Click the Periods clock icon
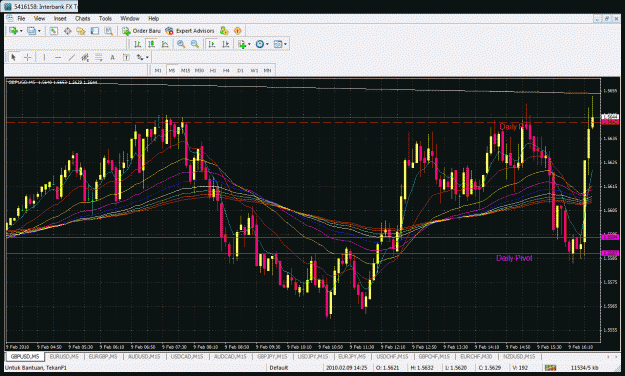Image resolution: width=625 pixels, height=376 pixels. click(259, 44)
